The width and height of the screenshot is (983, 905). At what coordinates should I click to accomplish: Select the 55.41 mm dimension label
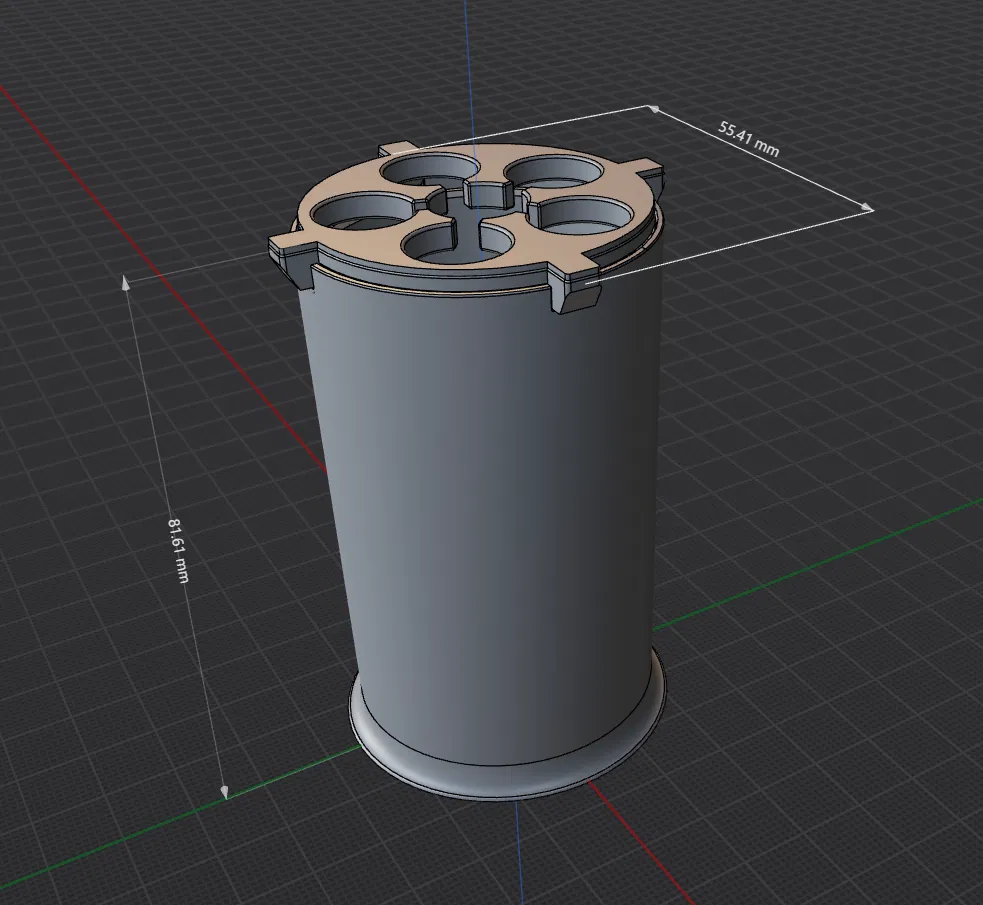point(749,139)
